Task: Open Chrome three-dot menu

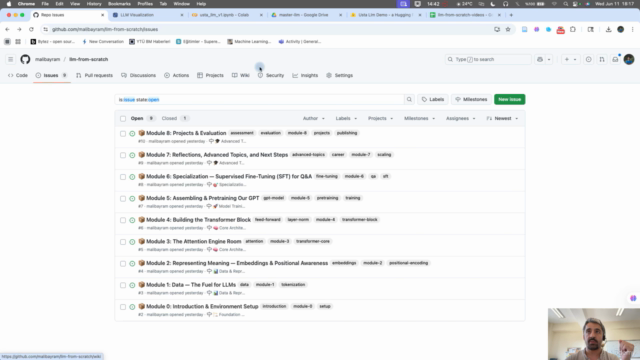Action: [633, 29]
